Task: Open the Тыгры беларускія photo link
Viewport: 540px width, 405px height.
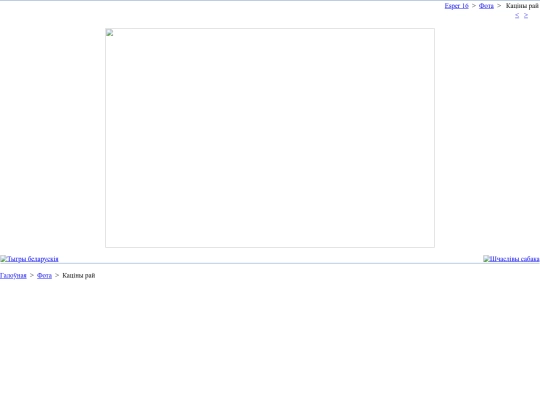Action: point(29,259)
